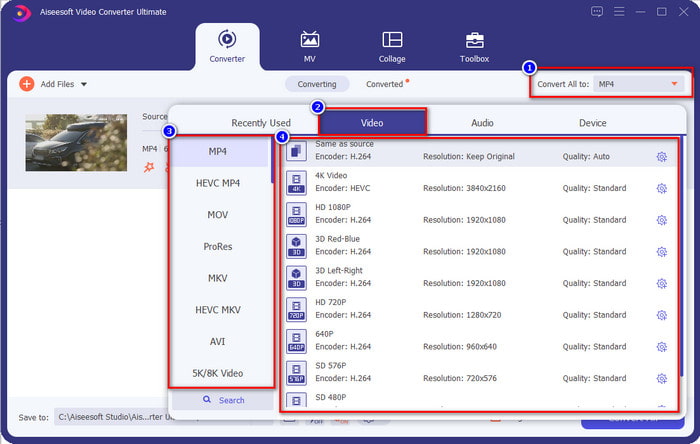Select the Recently Used format tab
The image size is (700, 444).
261,123
